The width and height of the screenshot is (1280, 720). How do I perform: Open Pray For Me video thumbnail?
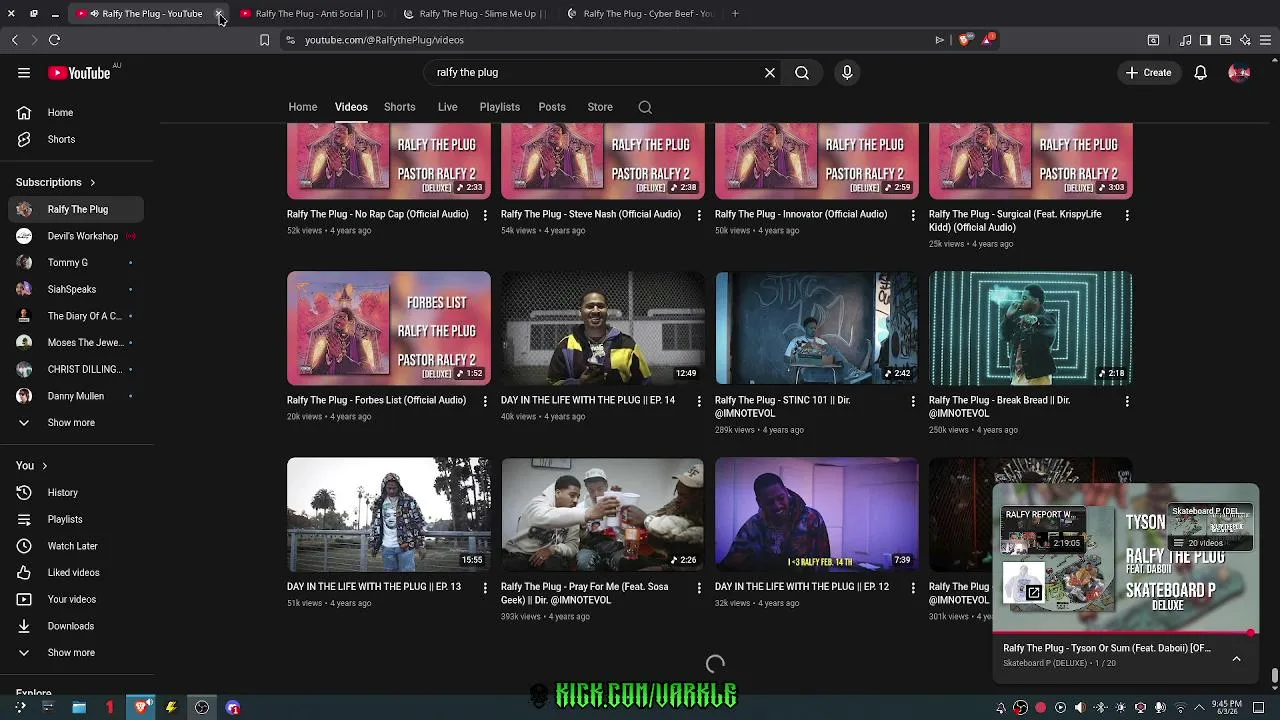pyautogui.click(x=602, y=514)
